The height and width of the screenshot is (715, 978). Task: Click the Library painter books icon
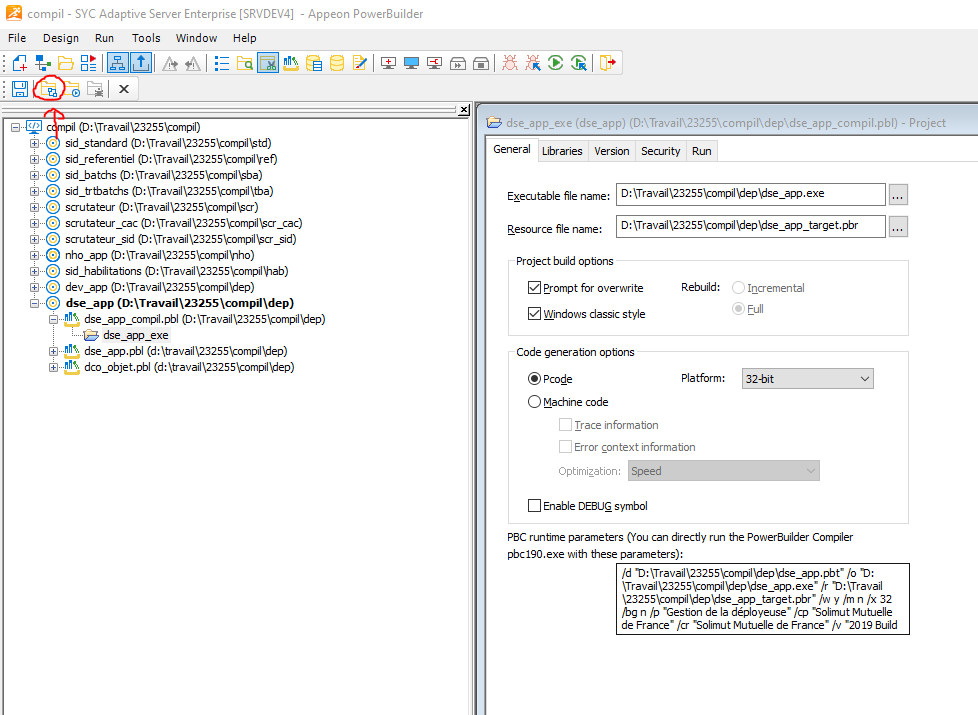pyautogui.click(x=291, y=63)
